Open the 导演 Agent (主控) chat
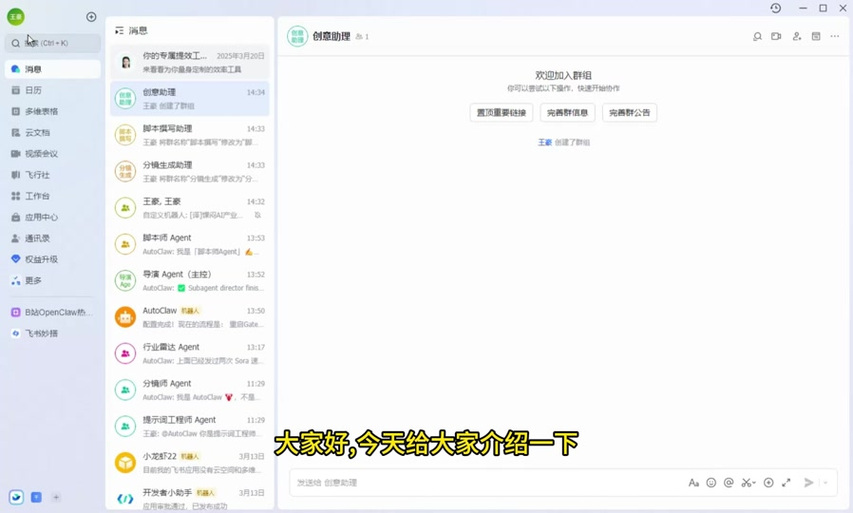853x513 pixels. coord(189,281)
